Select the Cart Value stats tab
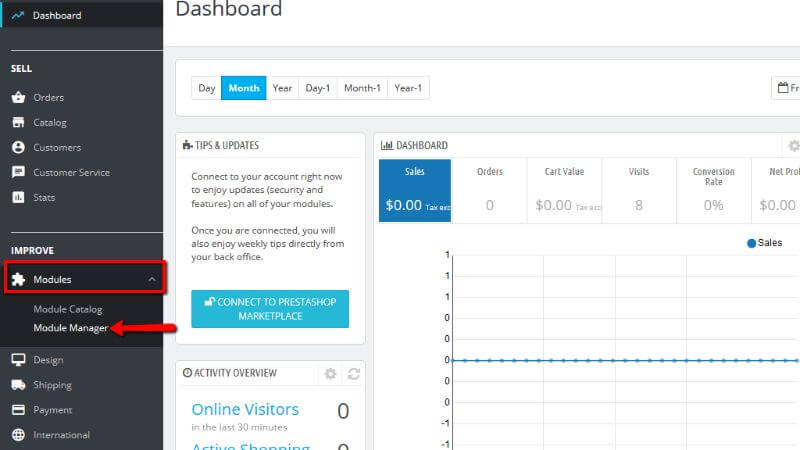The height and width of the screenshot is (450, 800). pos(564,190)
